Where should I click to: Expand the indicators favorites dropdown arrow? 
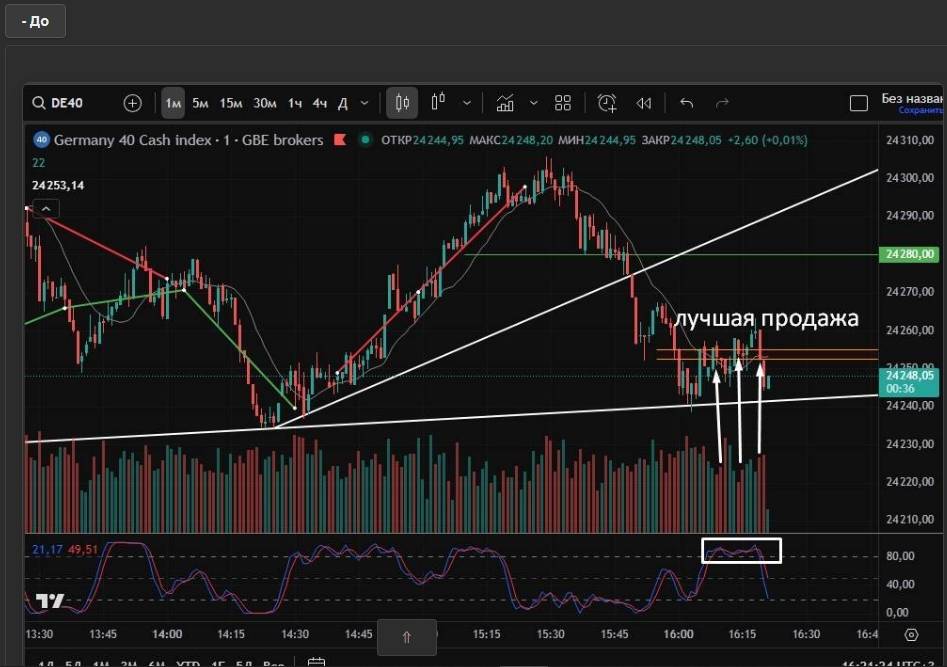point(533,103)
